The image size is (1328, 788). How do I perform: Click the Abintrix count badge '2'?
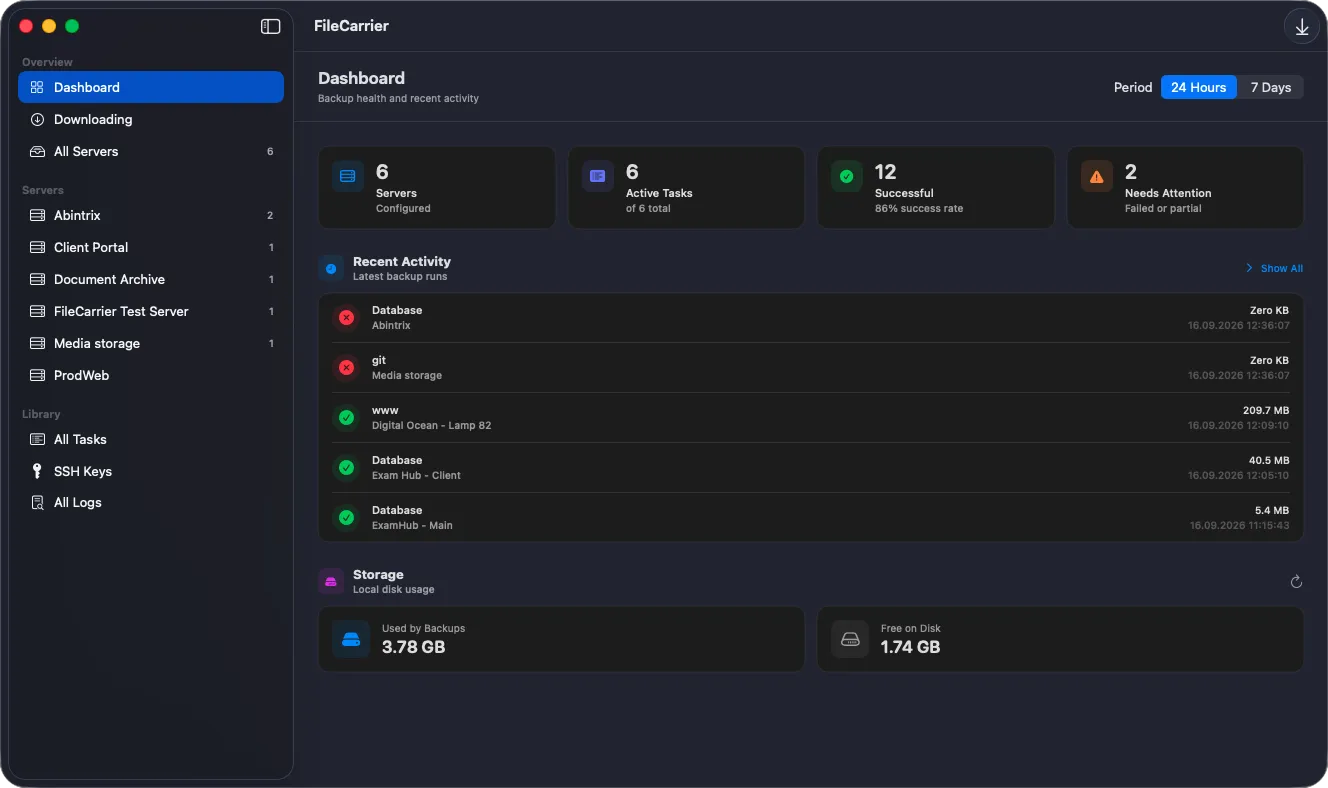click(x=270, y=215)
